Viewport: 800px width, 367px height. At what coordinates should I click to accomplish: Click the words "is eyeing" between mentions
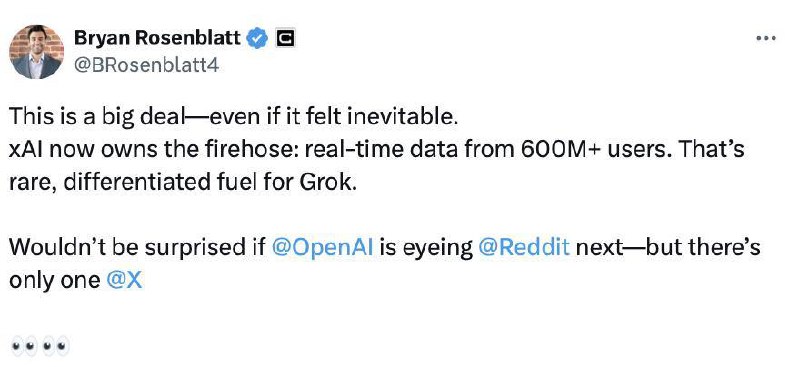(426, 249)
